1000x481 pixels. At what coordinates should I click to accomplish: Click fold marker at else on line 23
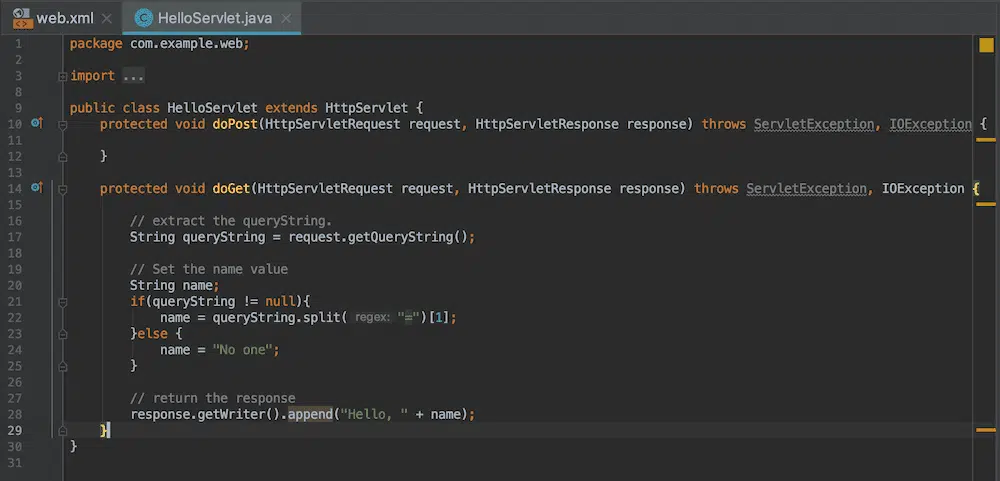[x=62, y=332]
